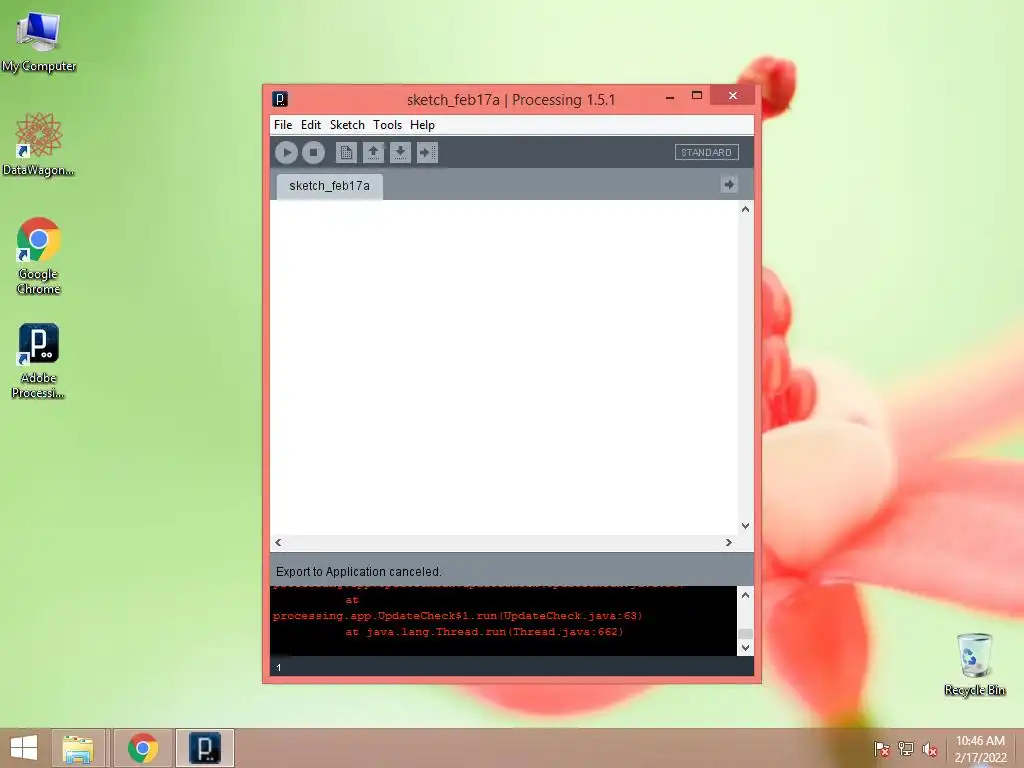Click the 'Export to Application canceled.' status message

tap(359, 571)
